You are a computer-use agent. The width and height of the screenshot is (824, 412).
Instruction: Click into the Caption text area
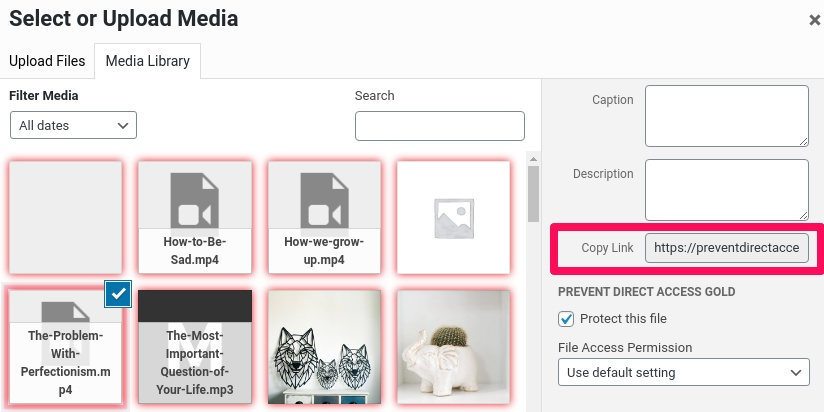point(726,115)
